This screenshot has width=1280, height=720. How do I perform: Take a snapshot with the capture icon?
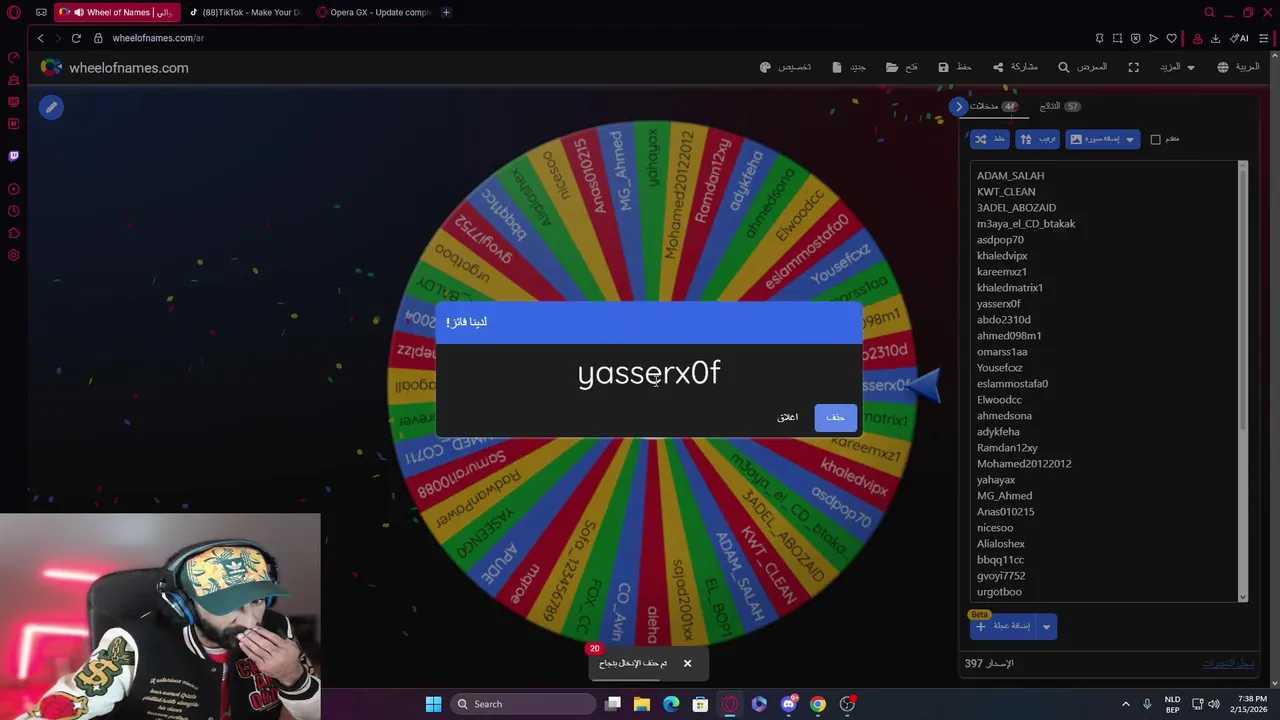tap(1117, 38)
